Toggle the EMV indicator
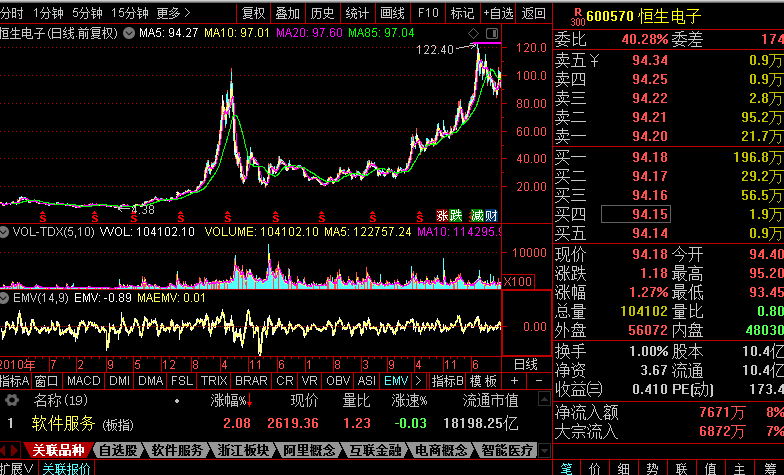 coord(395,381)
